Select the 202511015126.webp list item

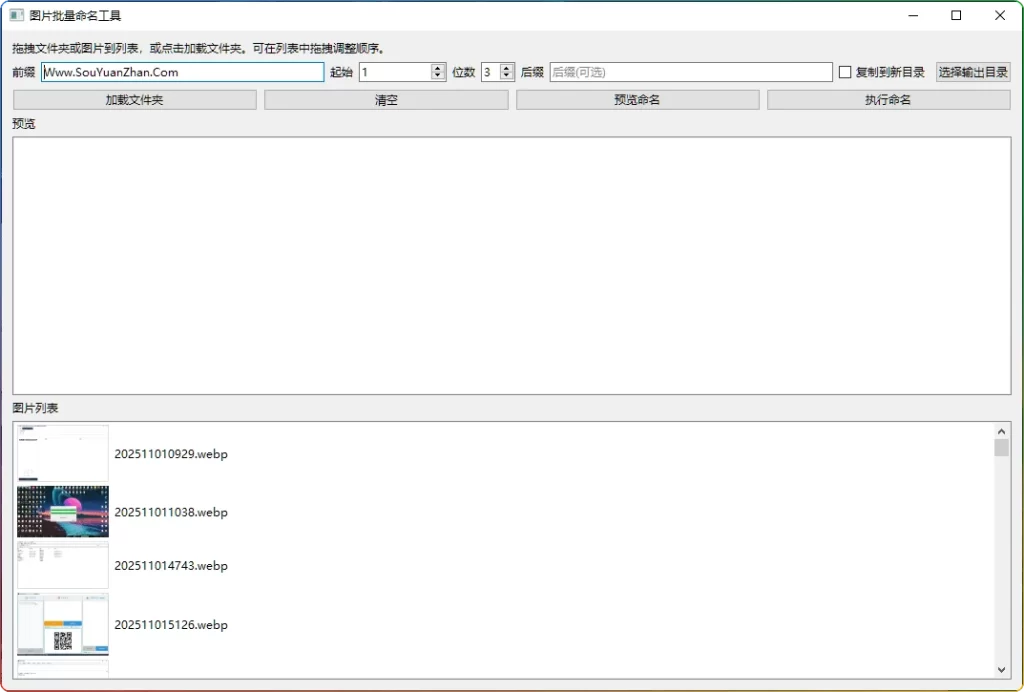[x=171, y=625]
